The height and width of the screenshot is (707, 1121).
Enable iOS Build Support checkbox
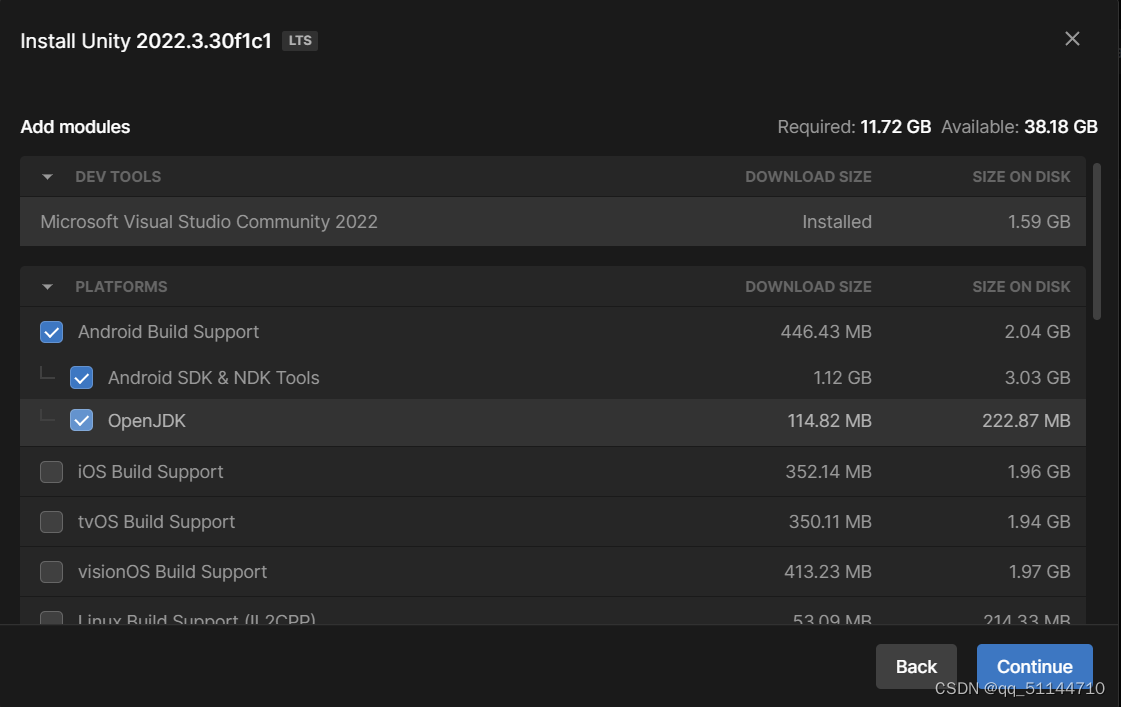click(x=51, y=472)
